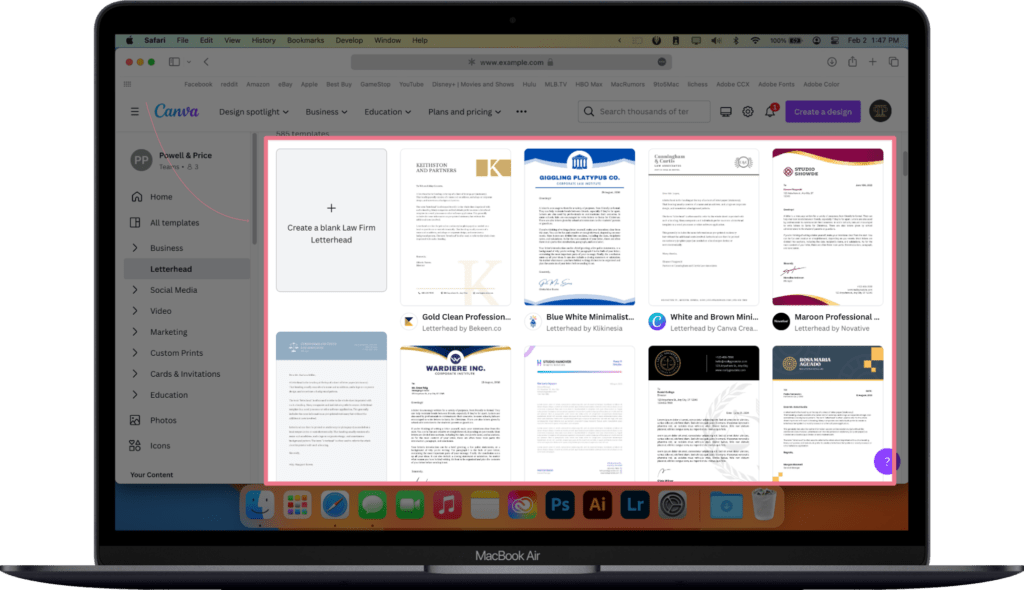The width and height of the screenshot is (1024, 590).
Task: Open the MacRumors bookmark
Action: pos(628,84)
